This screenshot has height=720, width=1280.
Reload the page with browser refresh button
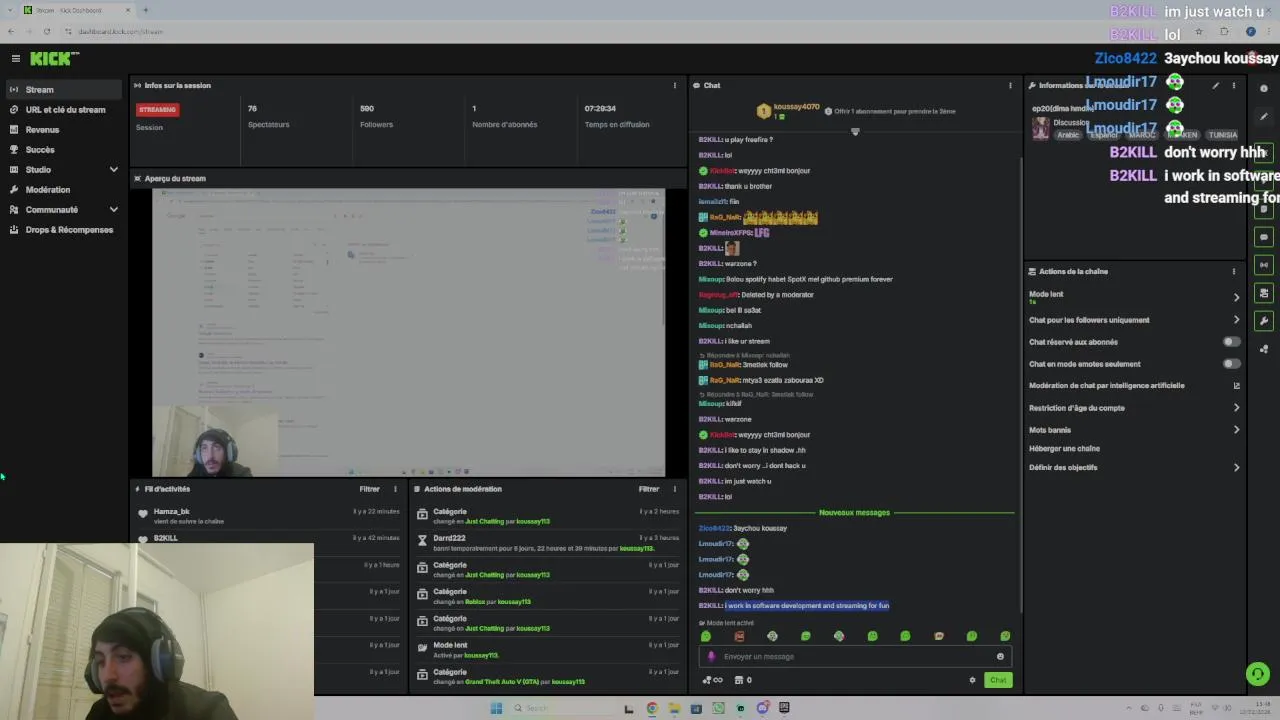(x=46, y=31)
